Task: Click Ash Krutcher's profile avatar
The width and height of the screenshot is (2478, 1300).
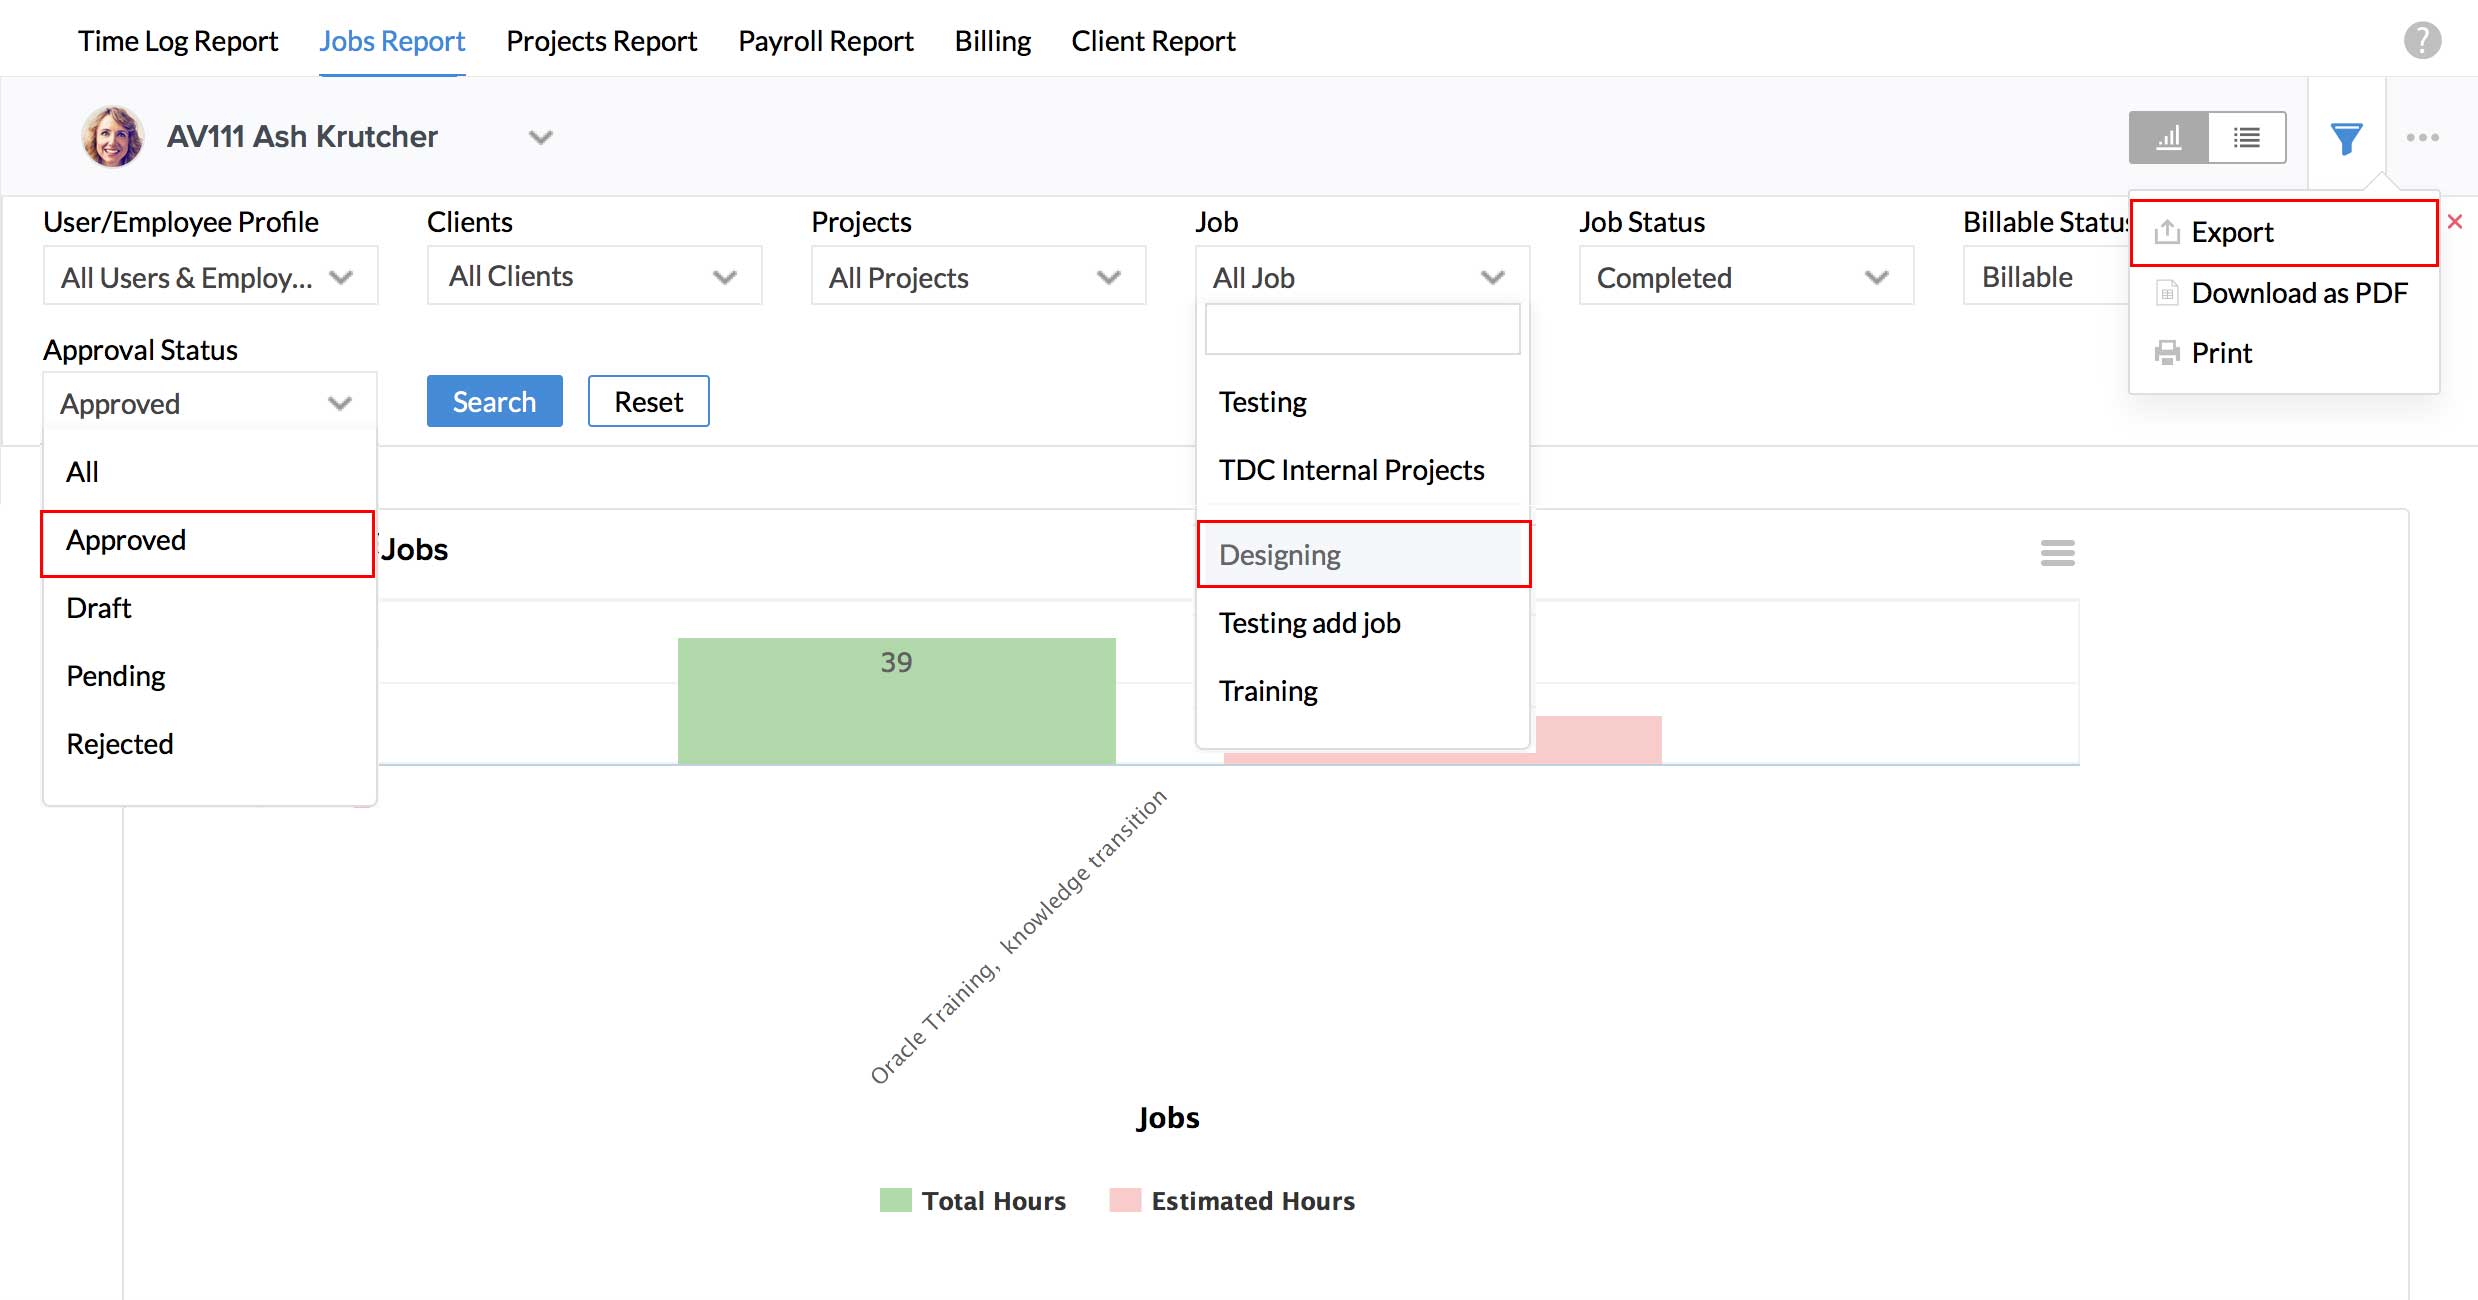Action: coord(112,137)
